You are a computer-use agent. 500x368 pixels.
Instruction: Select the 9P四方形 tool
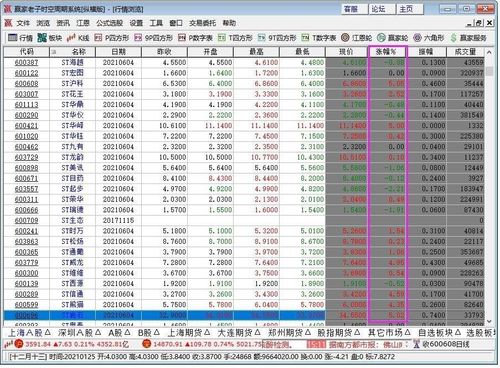pyautogui.click(x=154, y=38)
